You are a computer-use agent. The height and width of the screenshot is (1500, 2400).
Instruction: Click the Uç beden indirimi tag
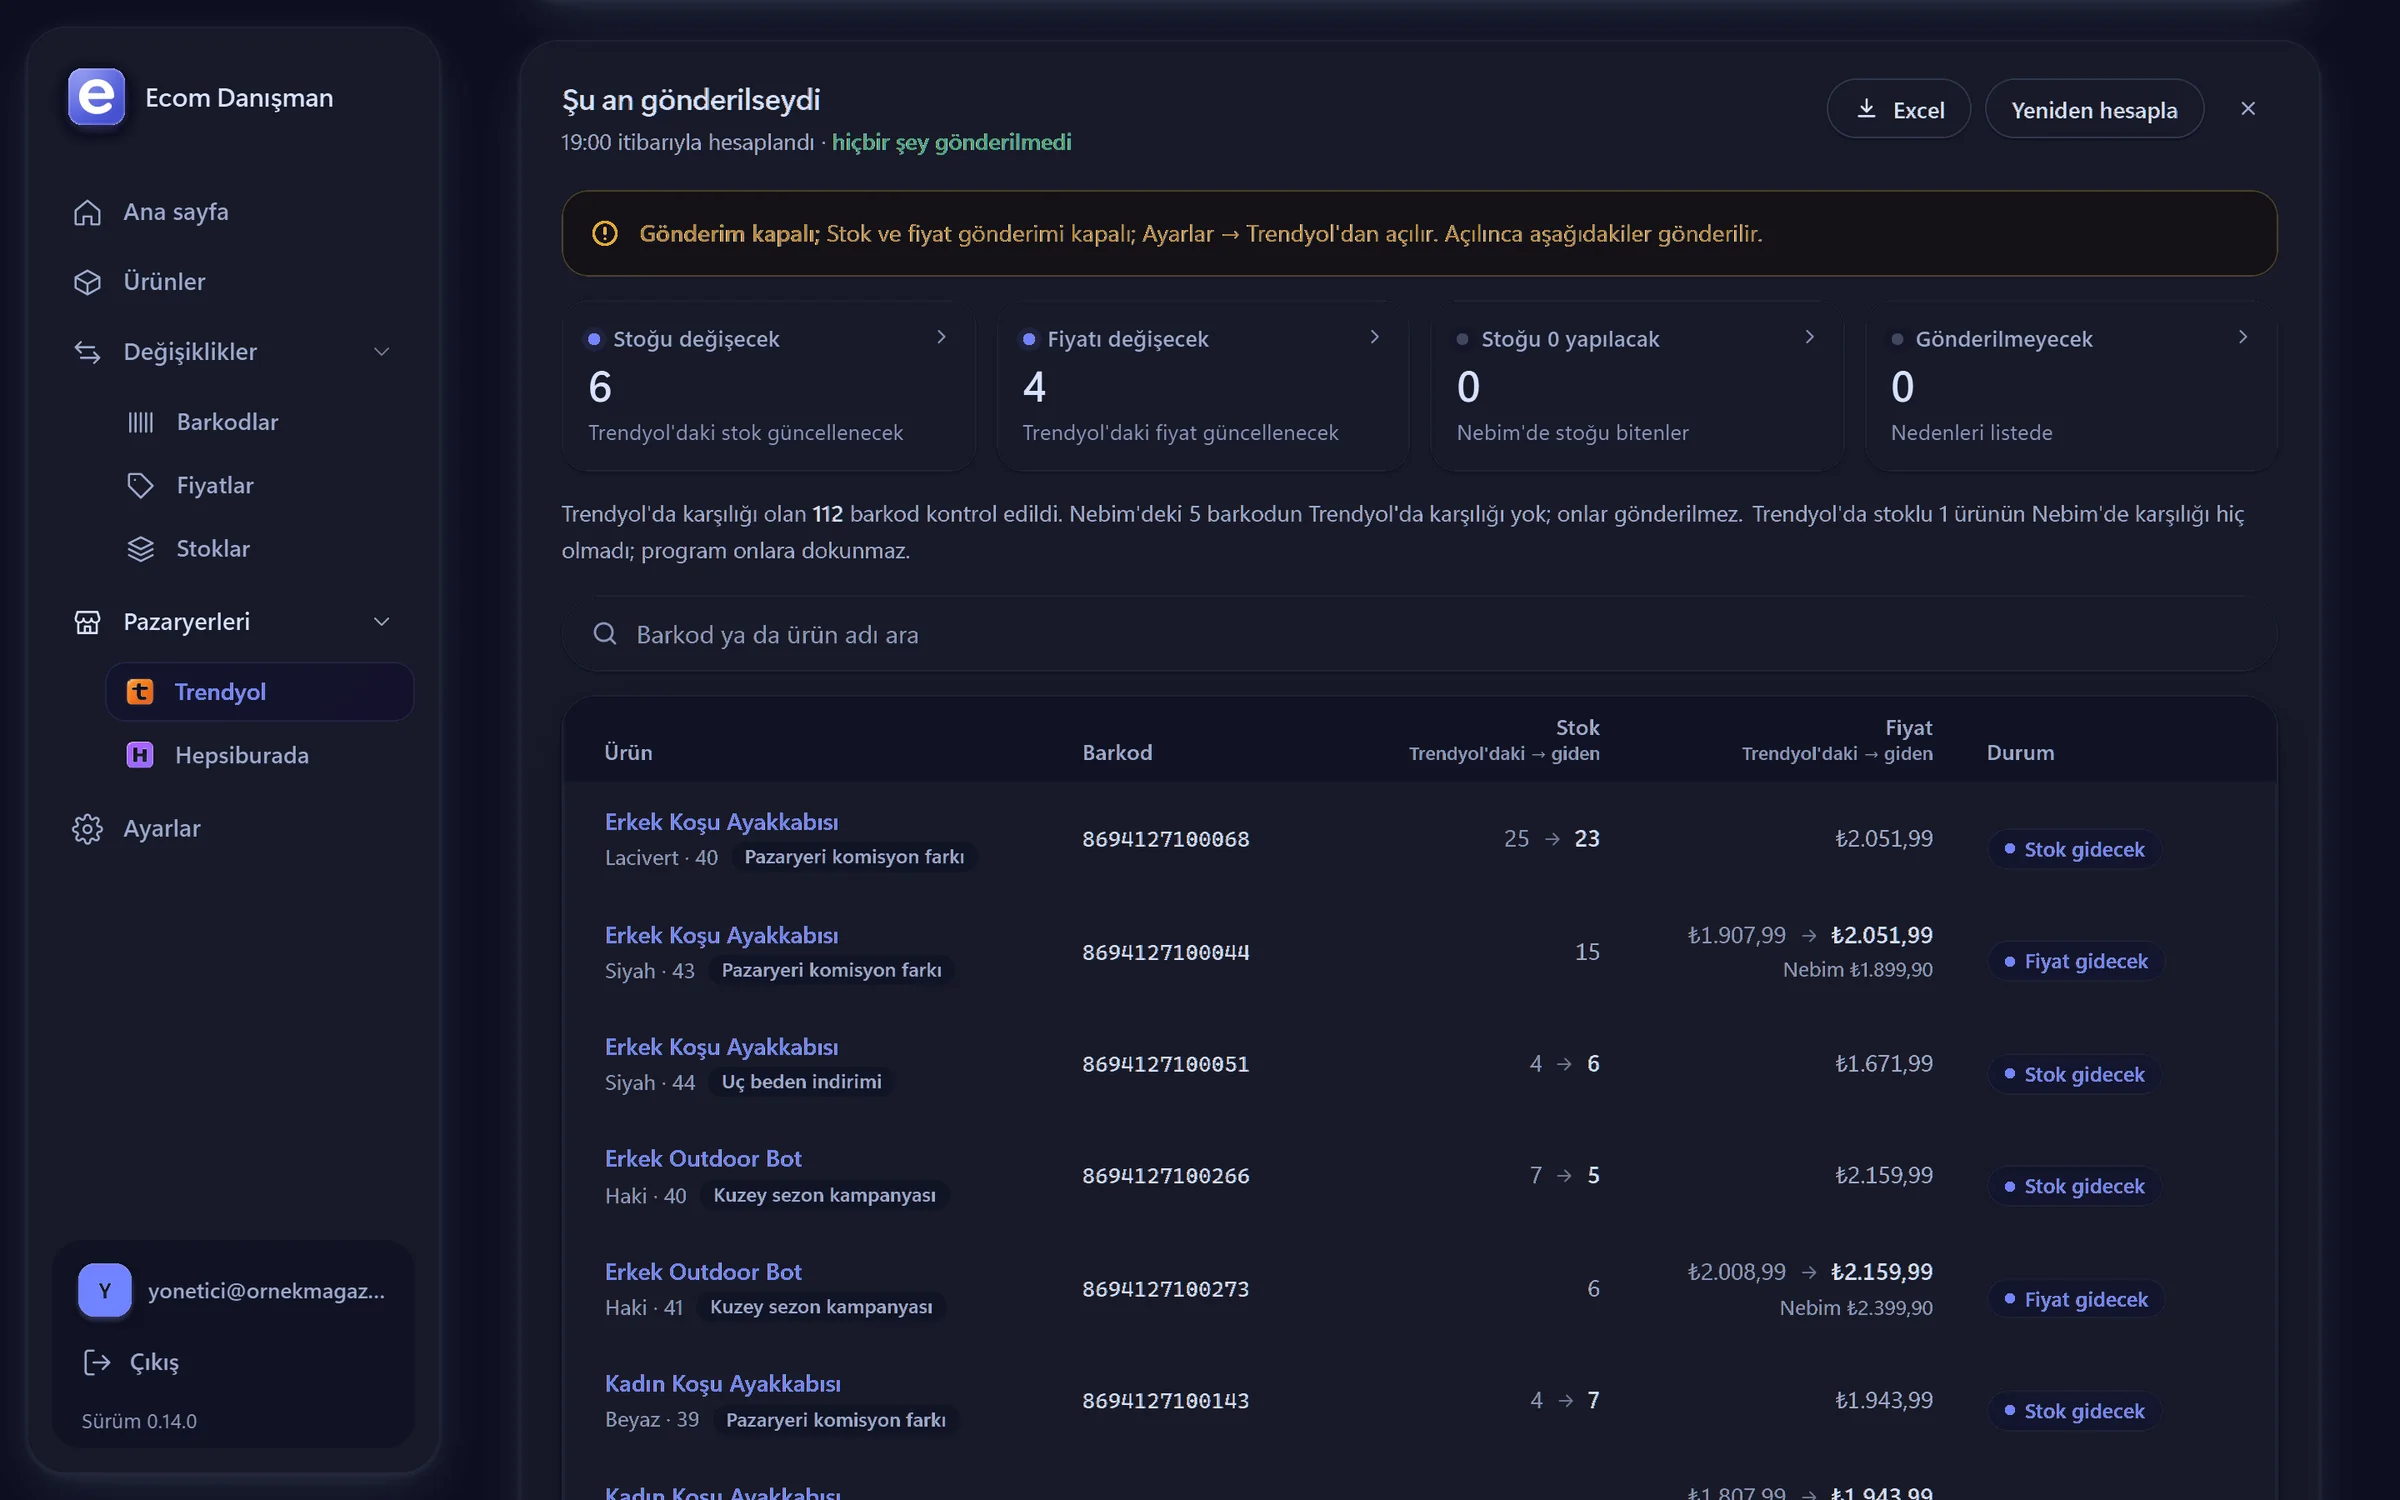pyautogui.click(x=801, y=1082)
